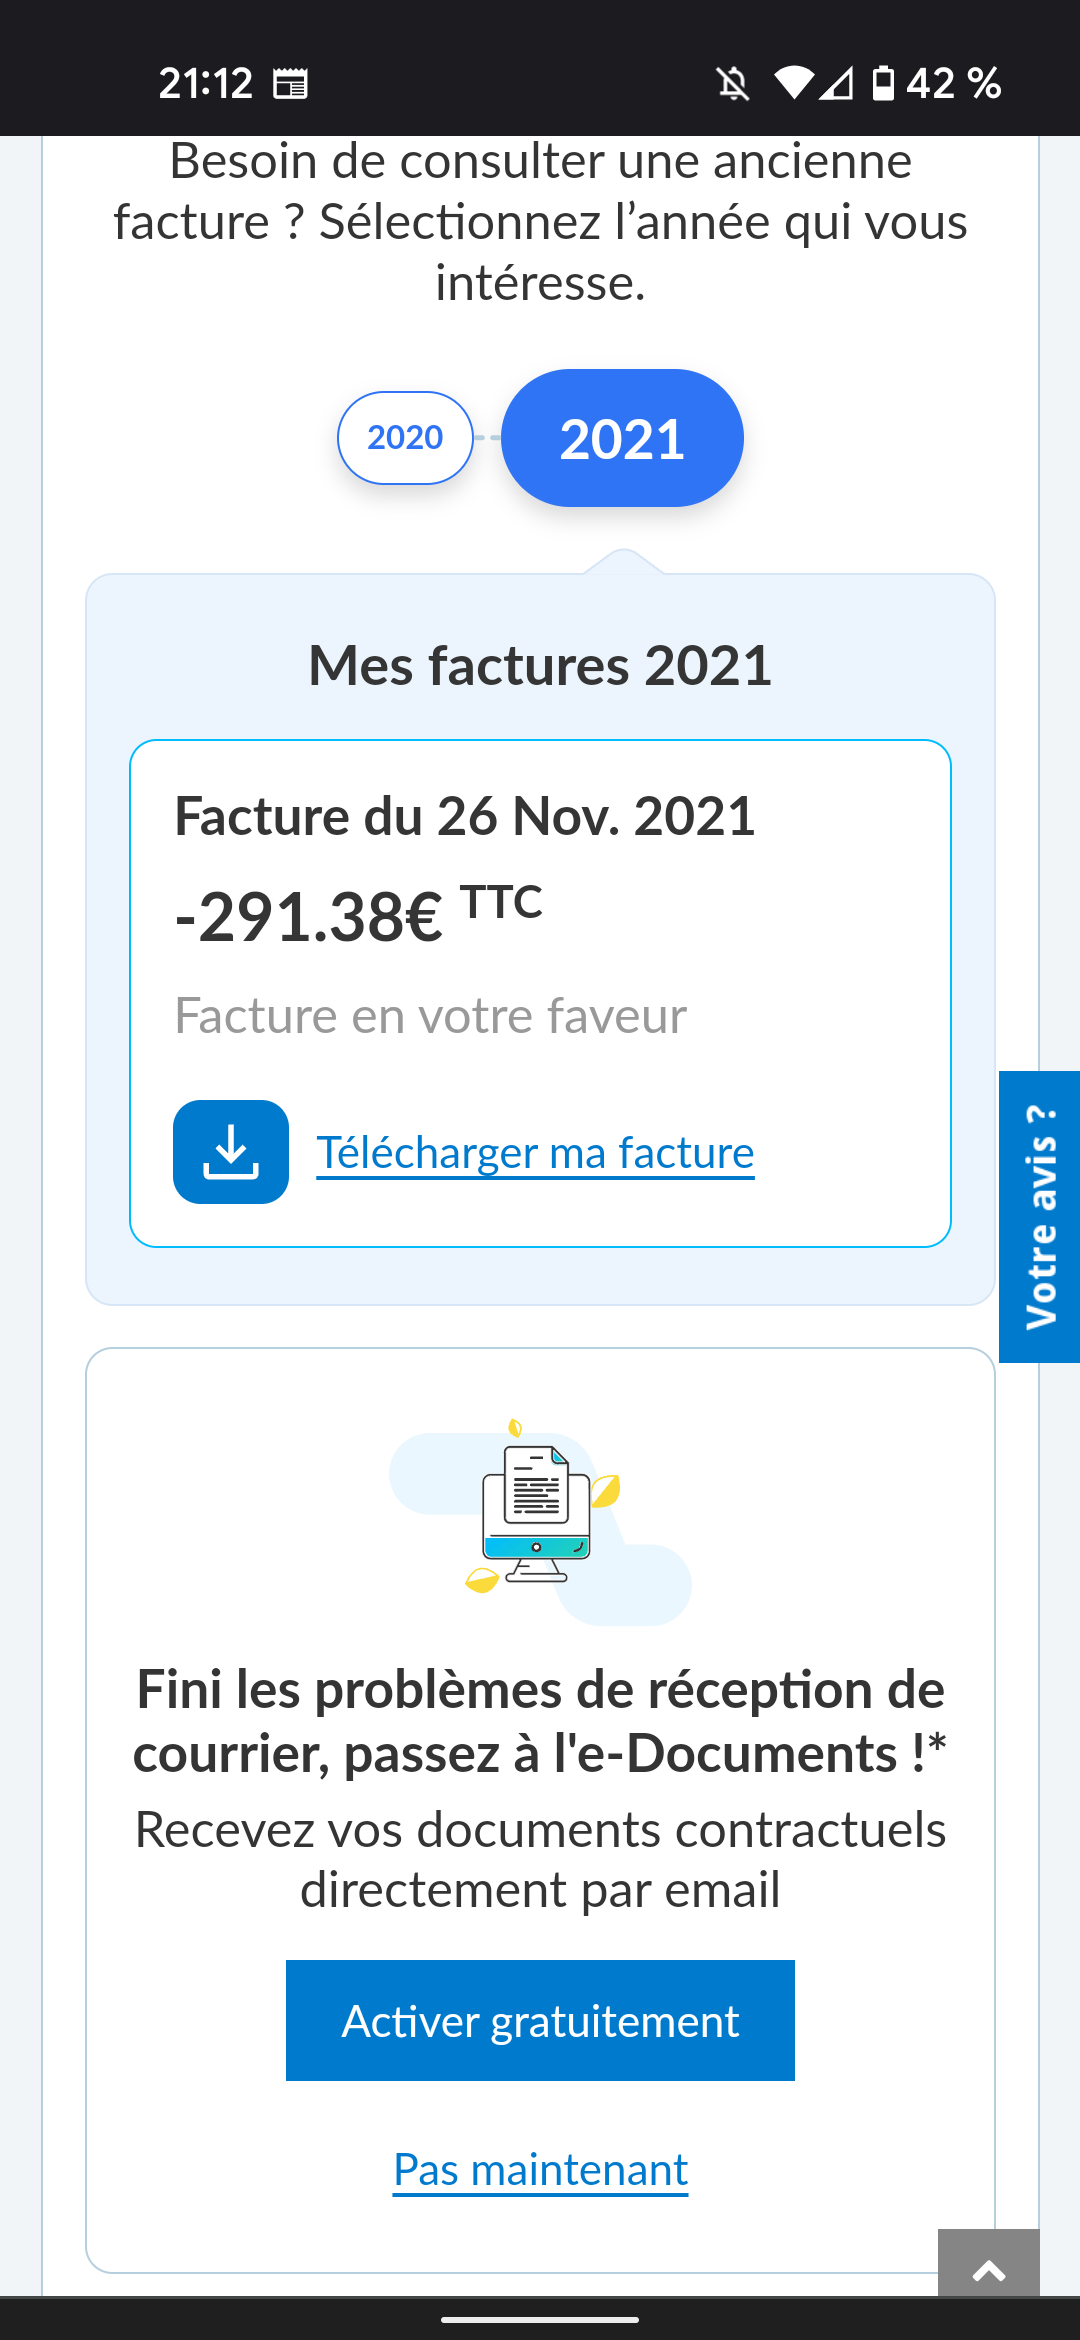Tap the blue download invoice icon
The height and width of the screenshot is (2340, 1080).
coord(231,1152)
